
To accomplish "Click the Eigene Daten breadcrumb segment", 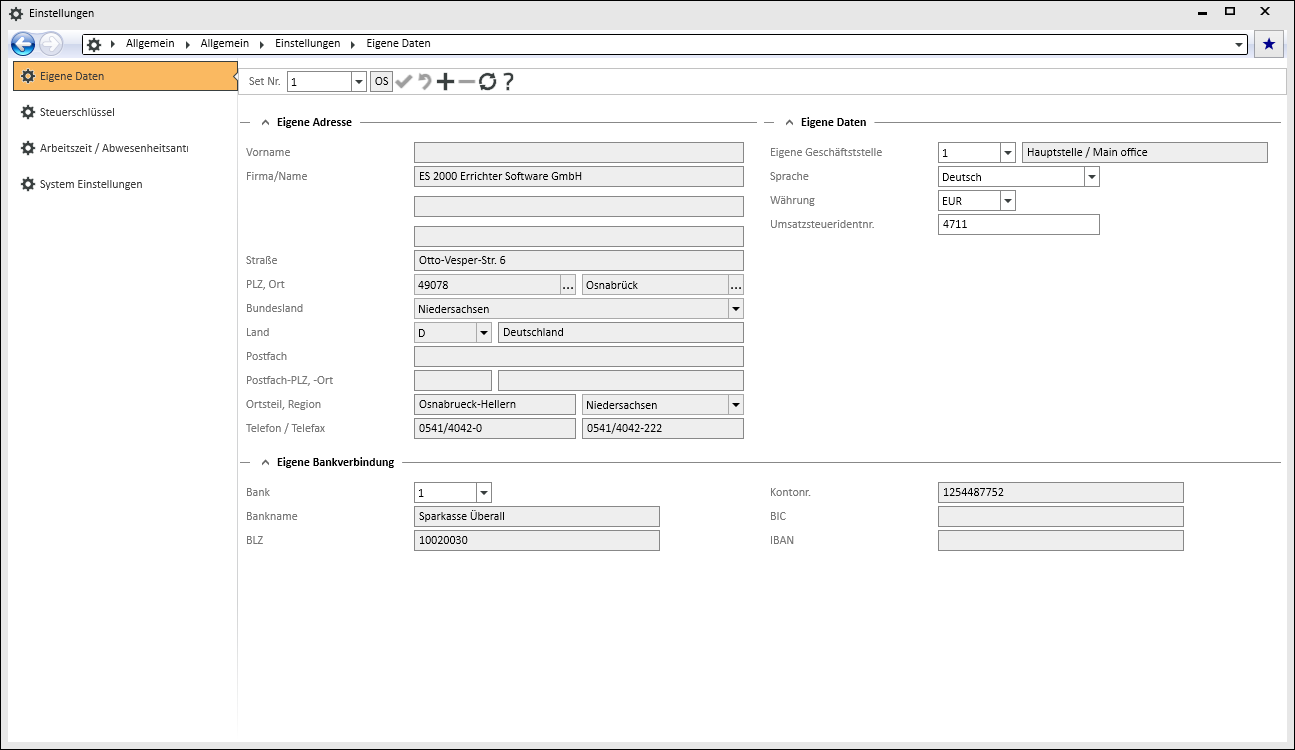I will click(x=398, y=44).
